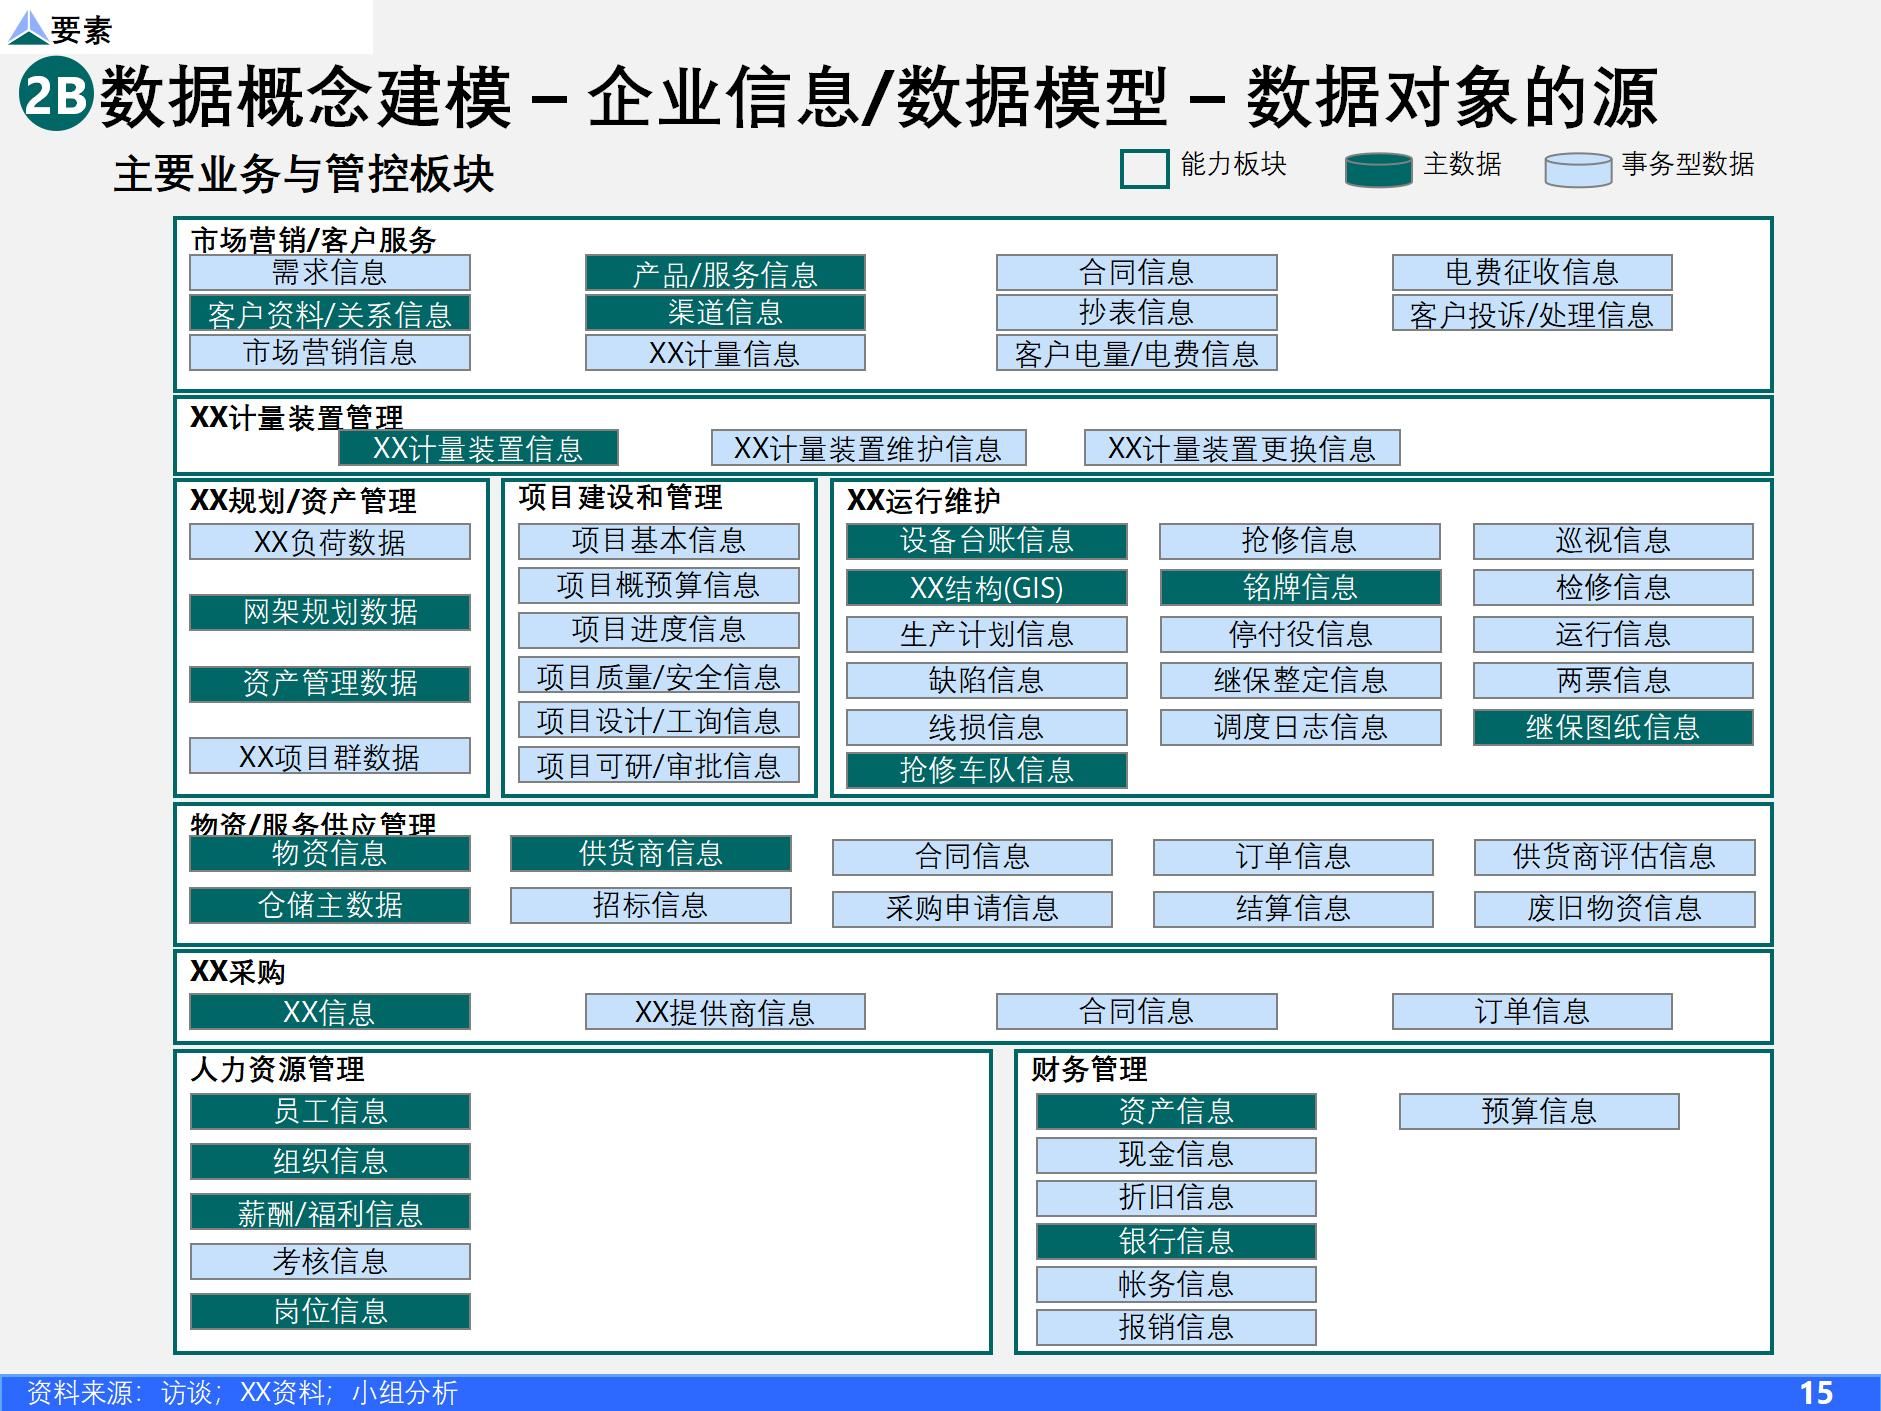Click the 检修信息 box

point(1613,588)
